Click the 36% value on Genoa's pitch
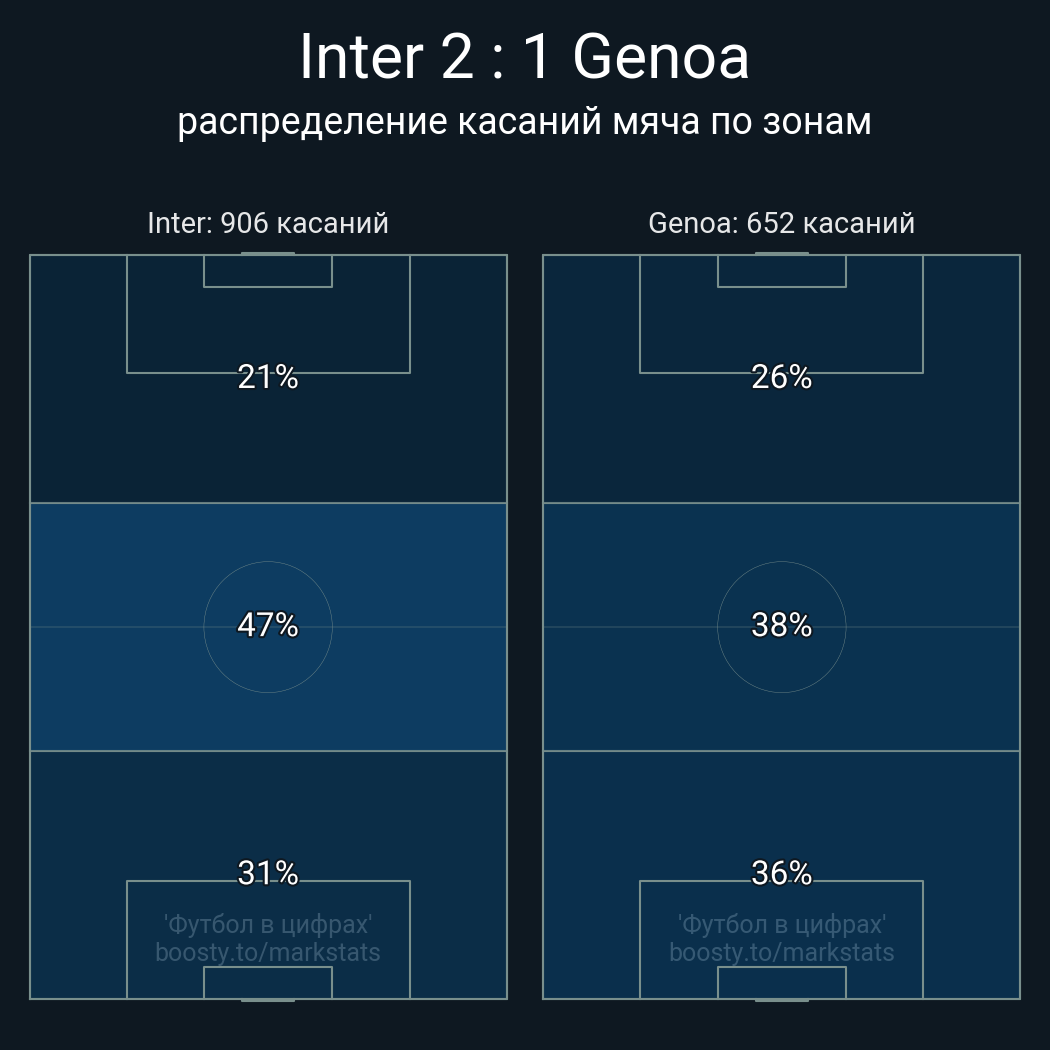The height and width of the screenshot is (1050, 1050). [x=781, y=873]
